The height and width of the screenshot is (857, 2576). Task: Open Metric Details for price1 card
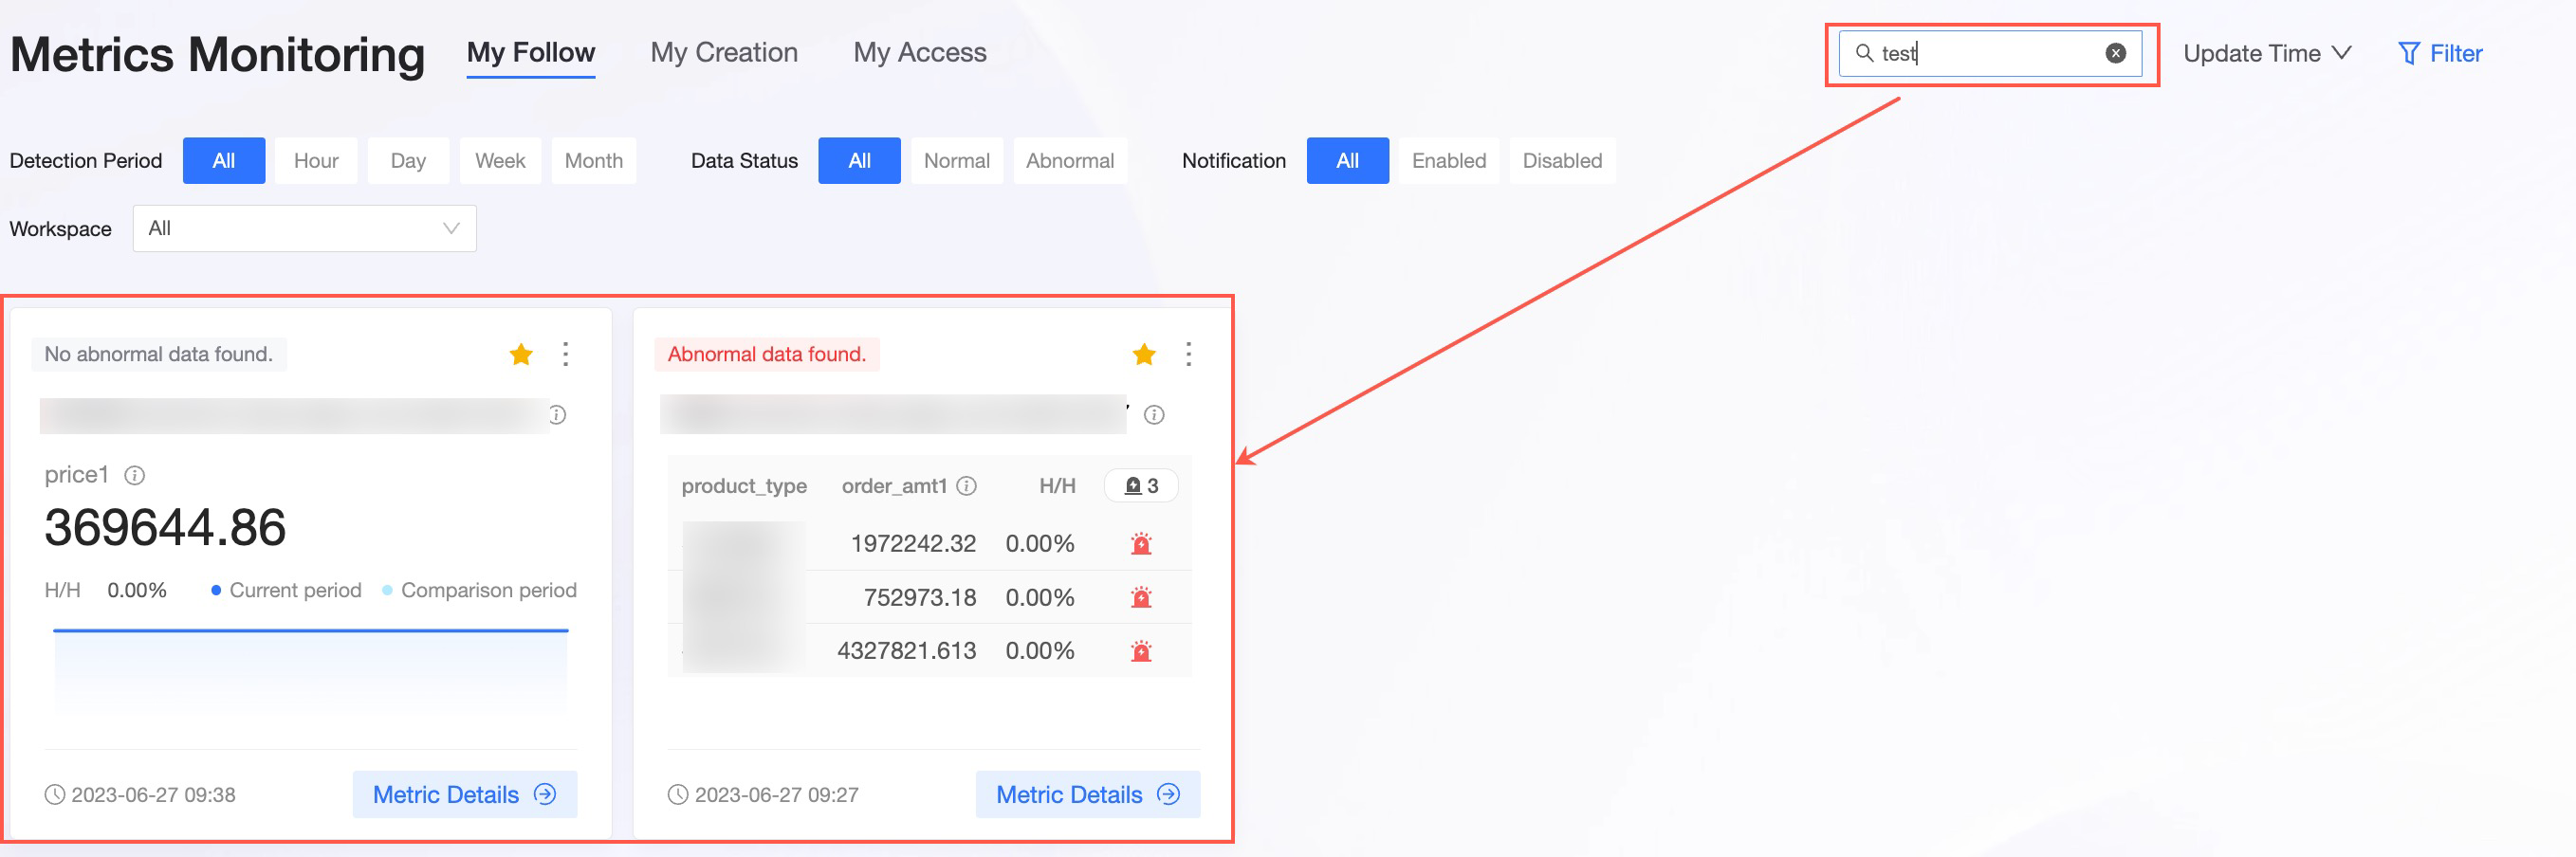point(465,794)
